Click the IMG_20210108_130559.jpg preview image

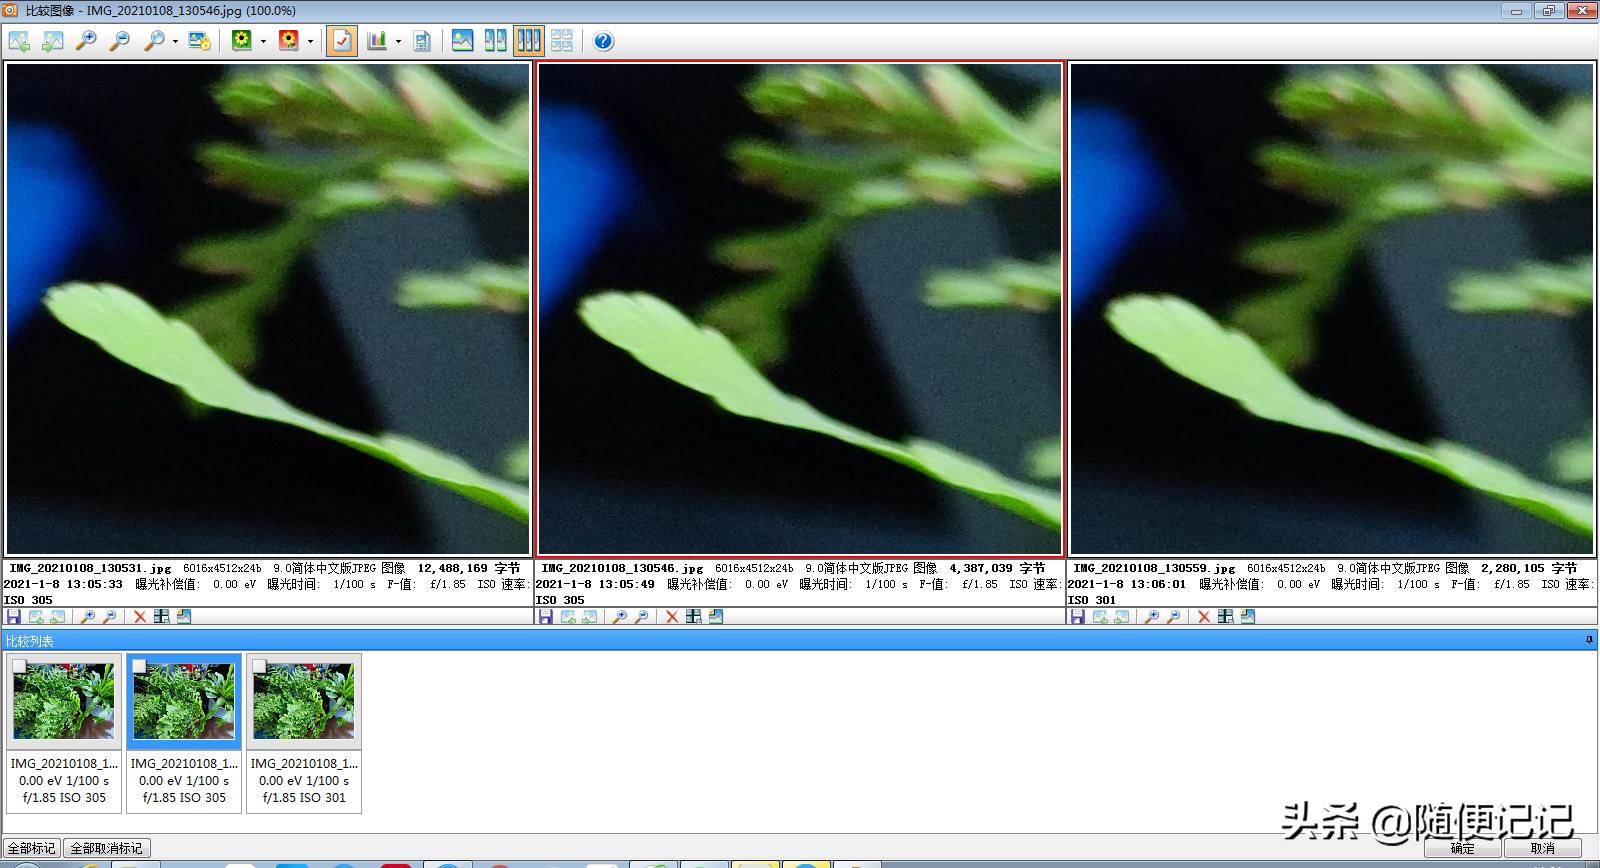(x=1332, y=309)
